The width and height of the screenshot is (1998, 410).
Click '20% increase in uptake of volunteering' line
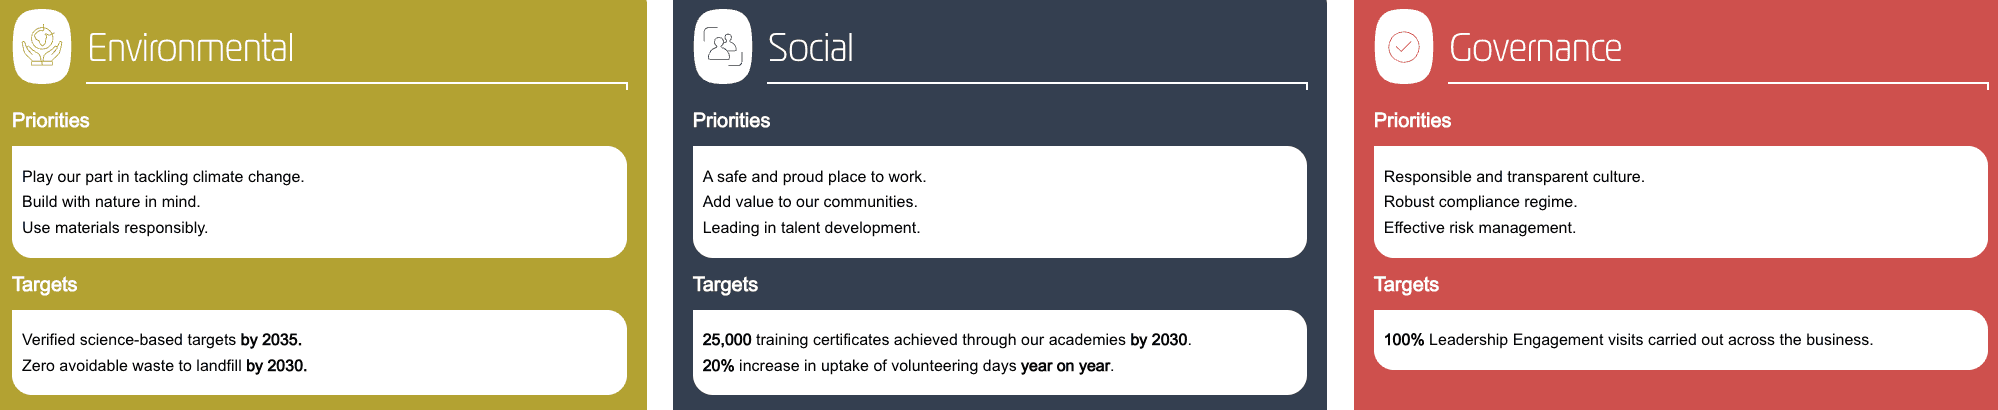point(908,365)
